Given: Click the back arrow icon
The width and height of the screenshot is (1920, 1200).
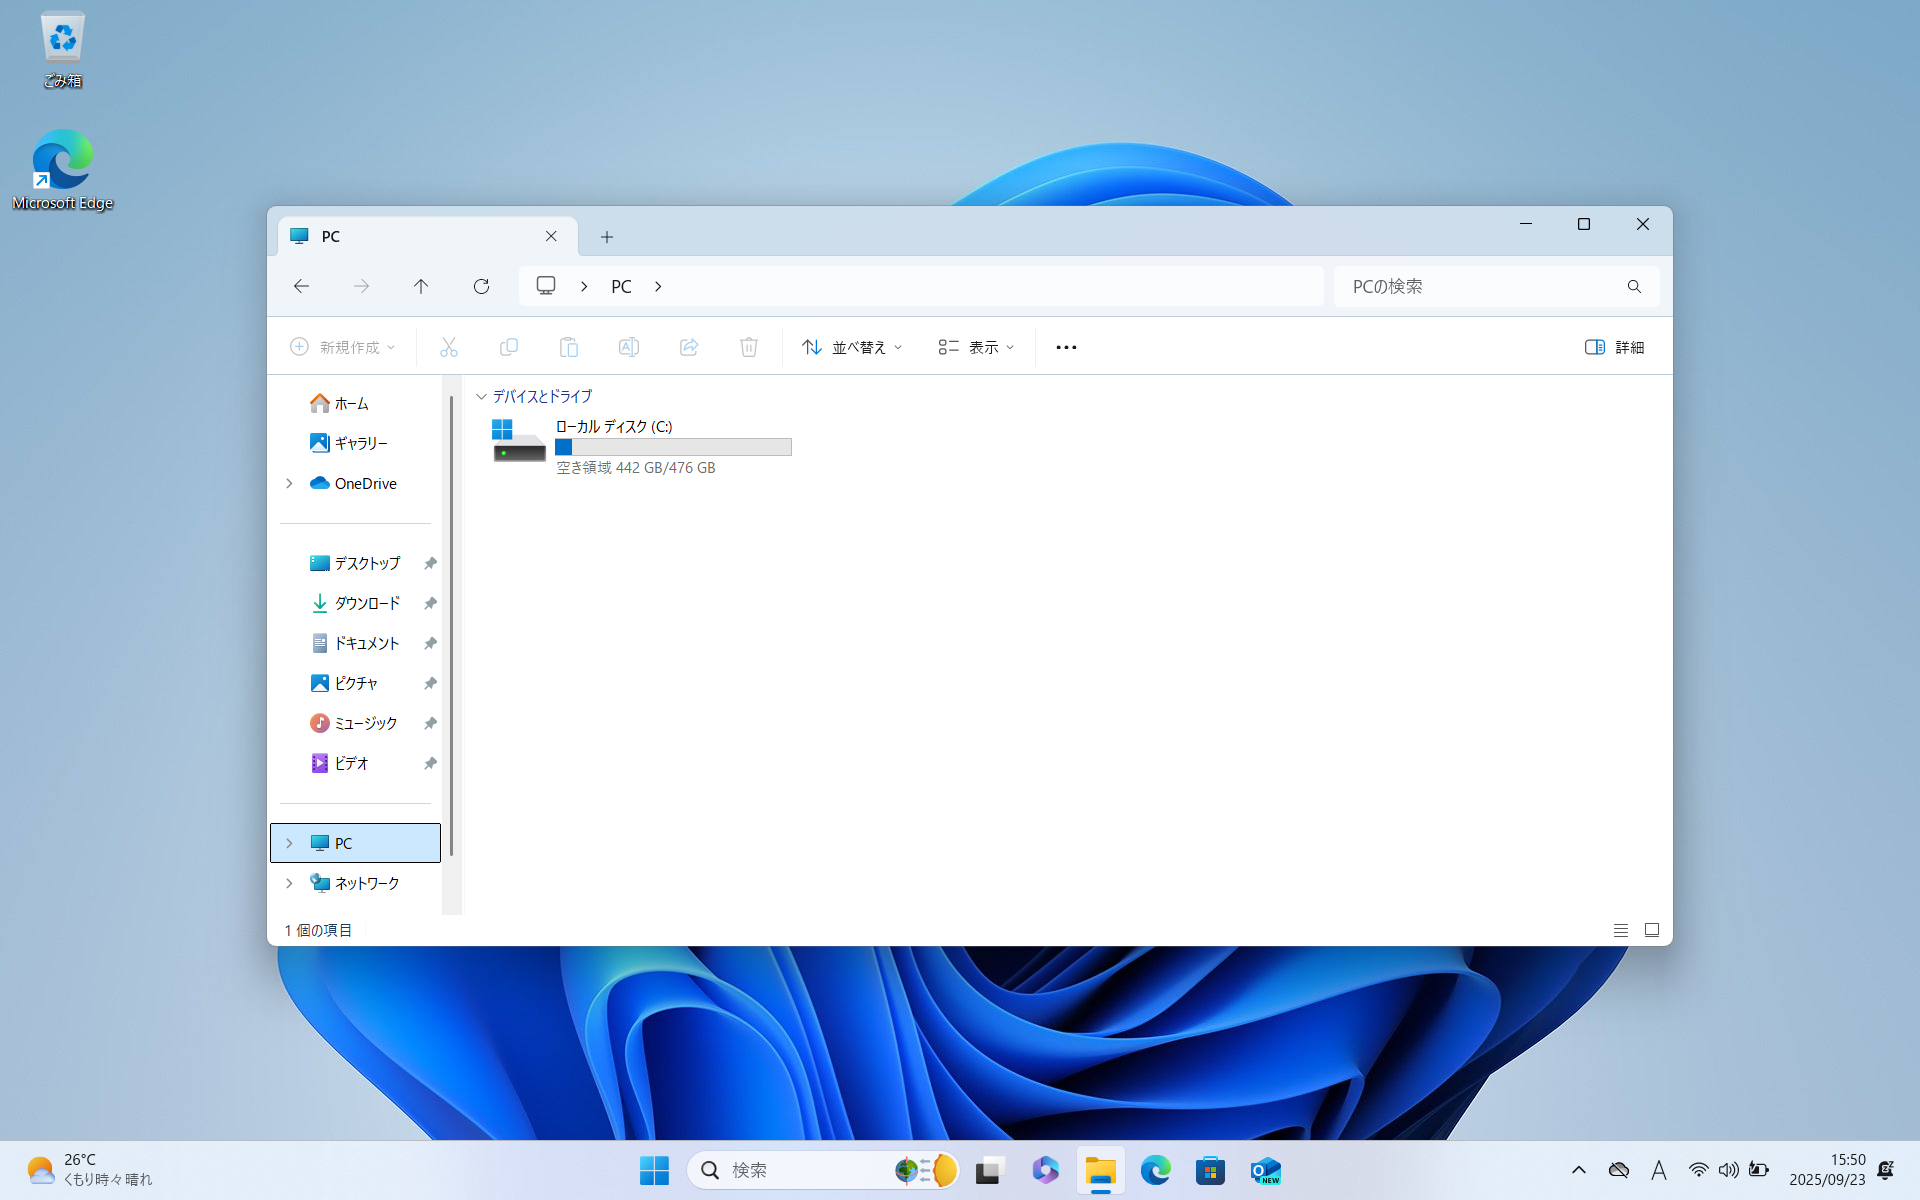Looking at the screenshot, I should [x=301, y=286].
